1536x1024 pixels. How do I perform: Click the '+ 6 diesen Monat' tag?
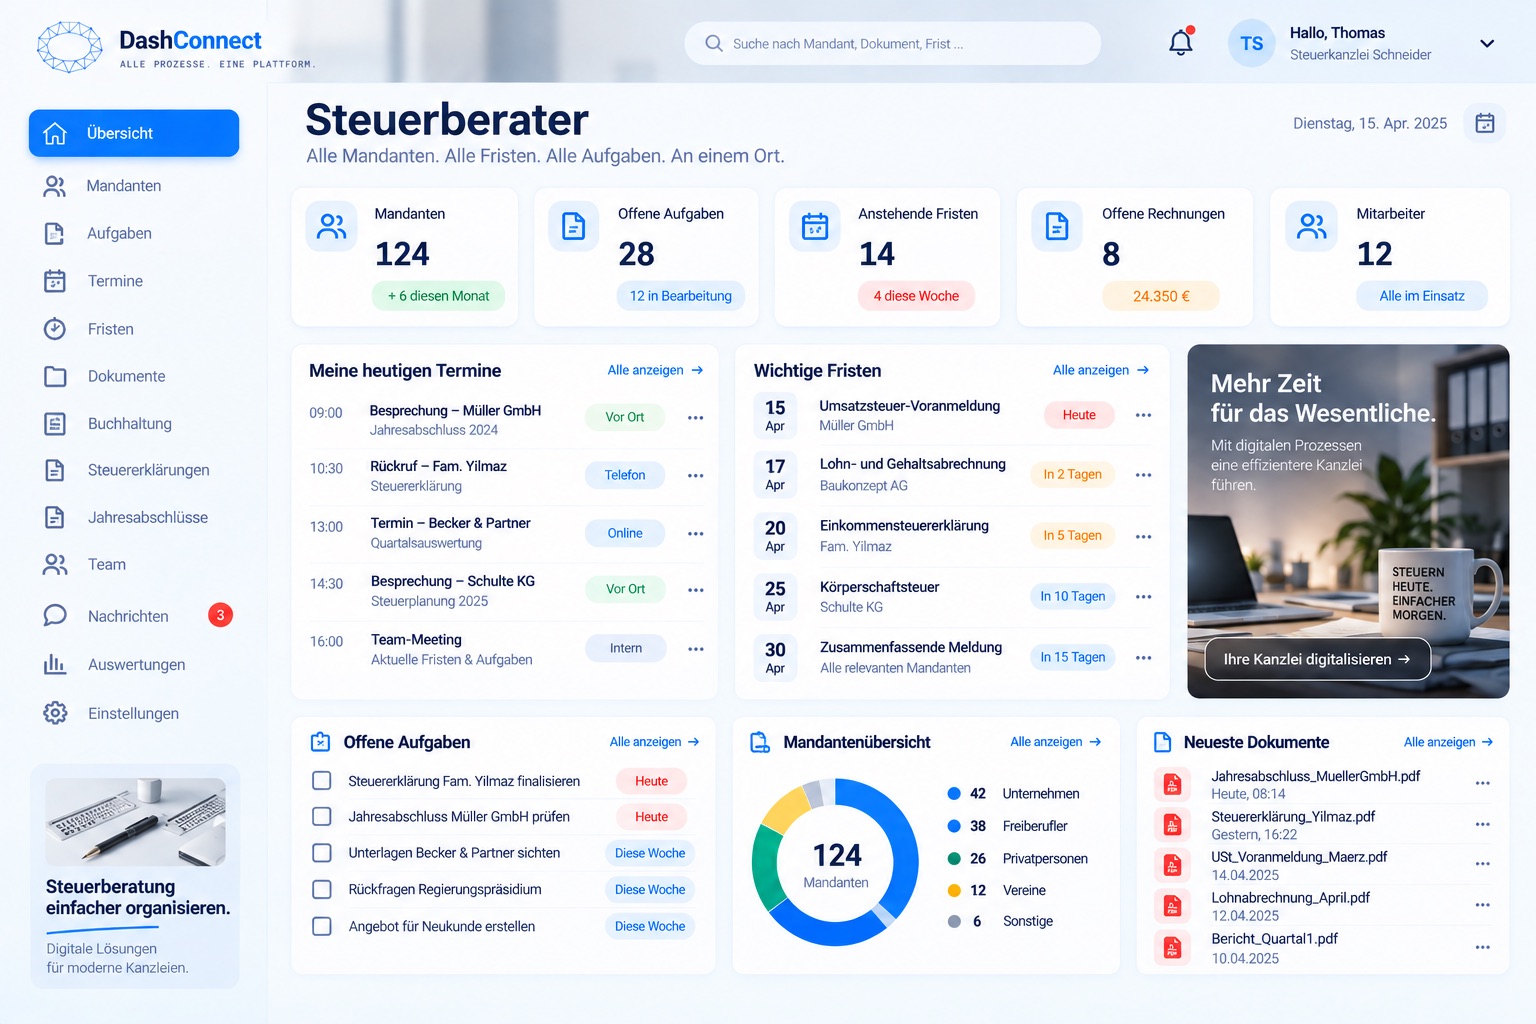click(x=439, y=296)
